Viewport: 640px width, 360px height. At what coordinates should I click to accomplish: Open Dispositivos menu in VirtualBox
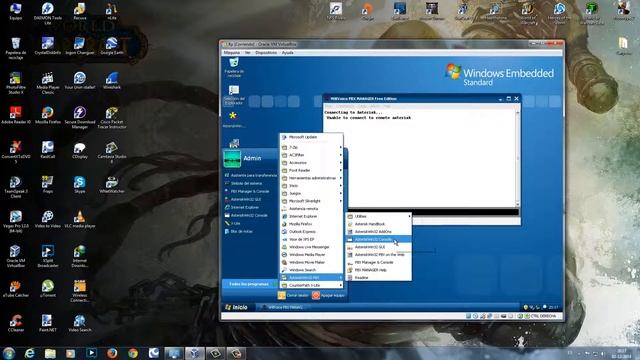coord(266,53)
